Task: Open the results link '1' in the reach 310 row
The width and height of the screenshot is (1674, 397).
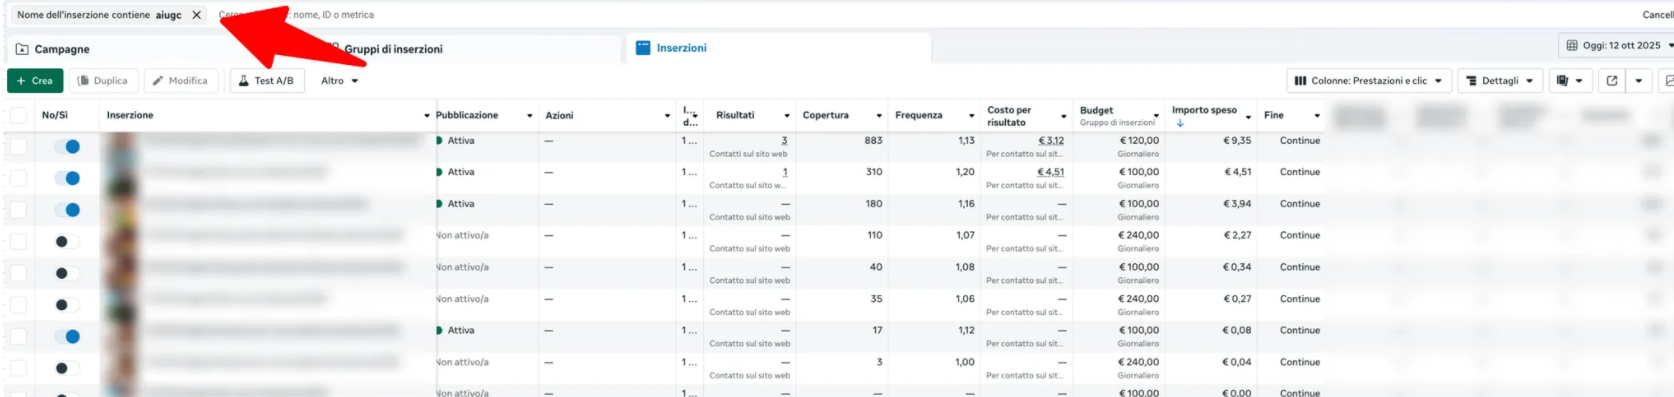Action: click(x=785, y=172)
